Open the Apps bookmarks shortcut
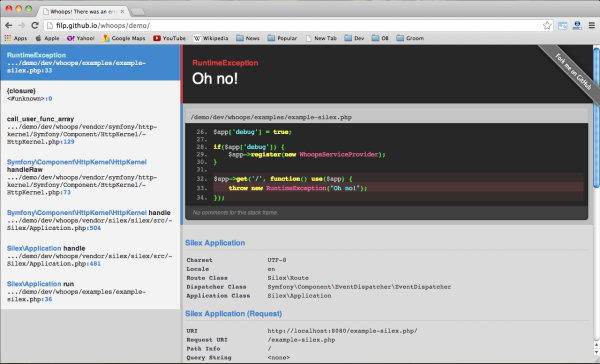 click(x=16, y=38)
